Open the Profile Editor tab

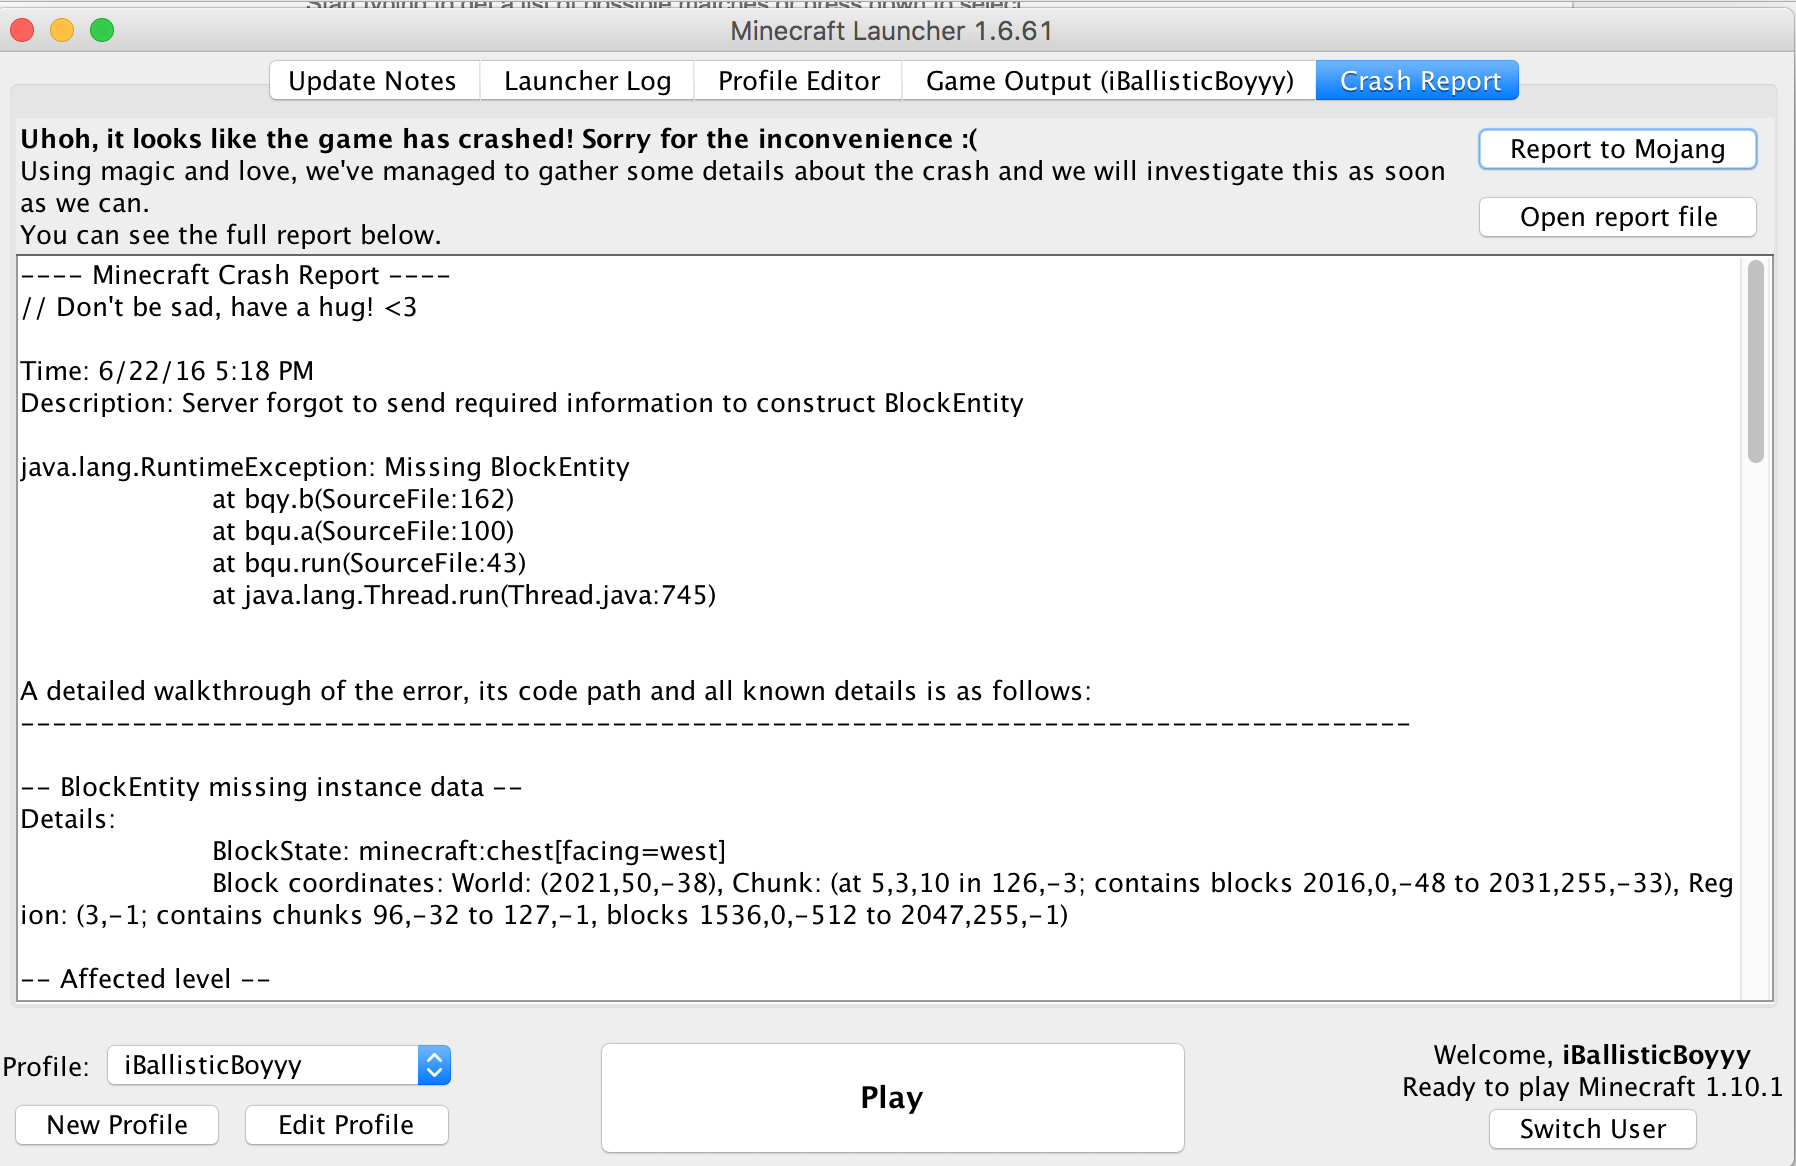point(798,81)
